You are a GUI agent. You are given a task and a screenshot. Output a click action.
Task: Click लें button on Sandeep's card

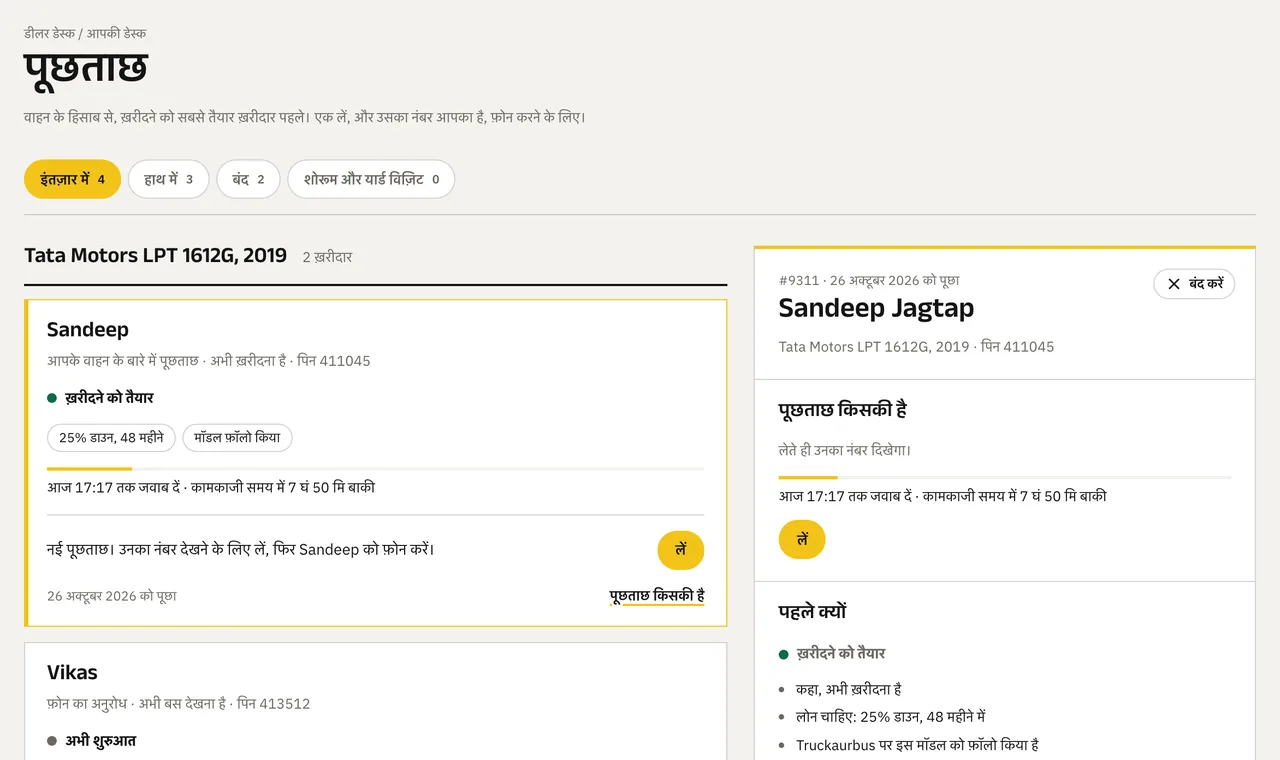pyautogui.click(x=681, y=550)
